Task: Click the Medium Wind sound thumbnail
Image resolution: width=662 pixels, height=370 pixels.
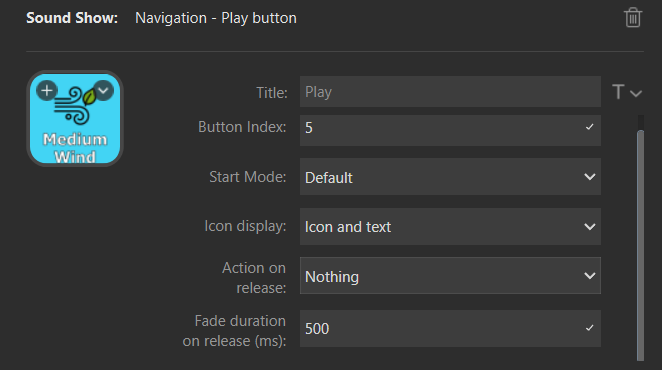Action: [x=75, y=119]
